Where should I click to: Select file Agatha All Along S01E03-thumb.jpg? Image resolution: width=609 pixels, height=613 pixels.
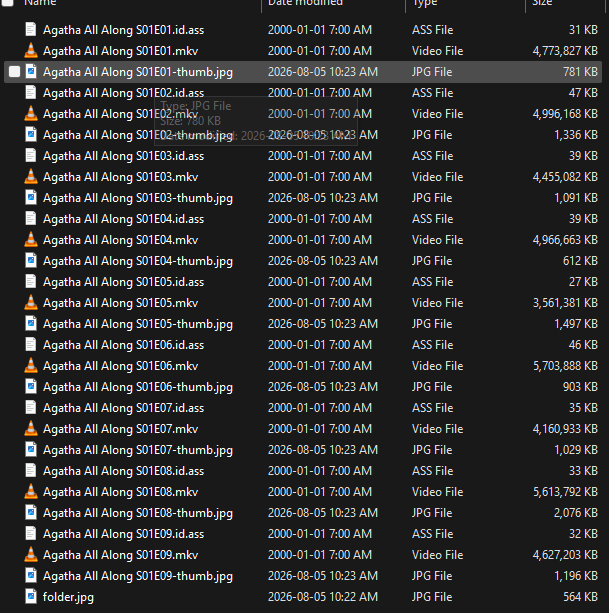pos(138,198)
